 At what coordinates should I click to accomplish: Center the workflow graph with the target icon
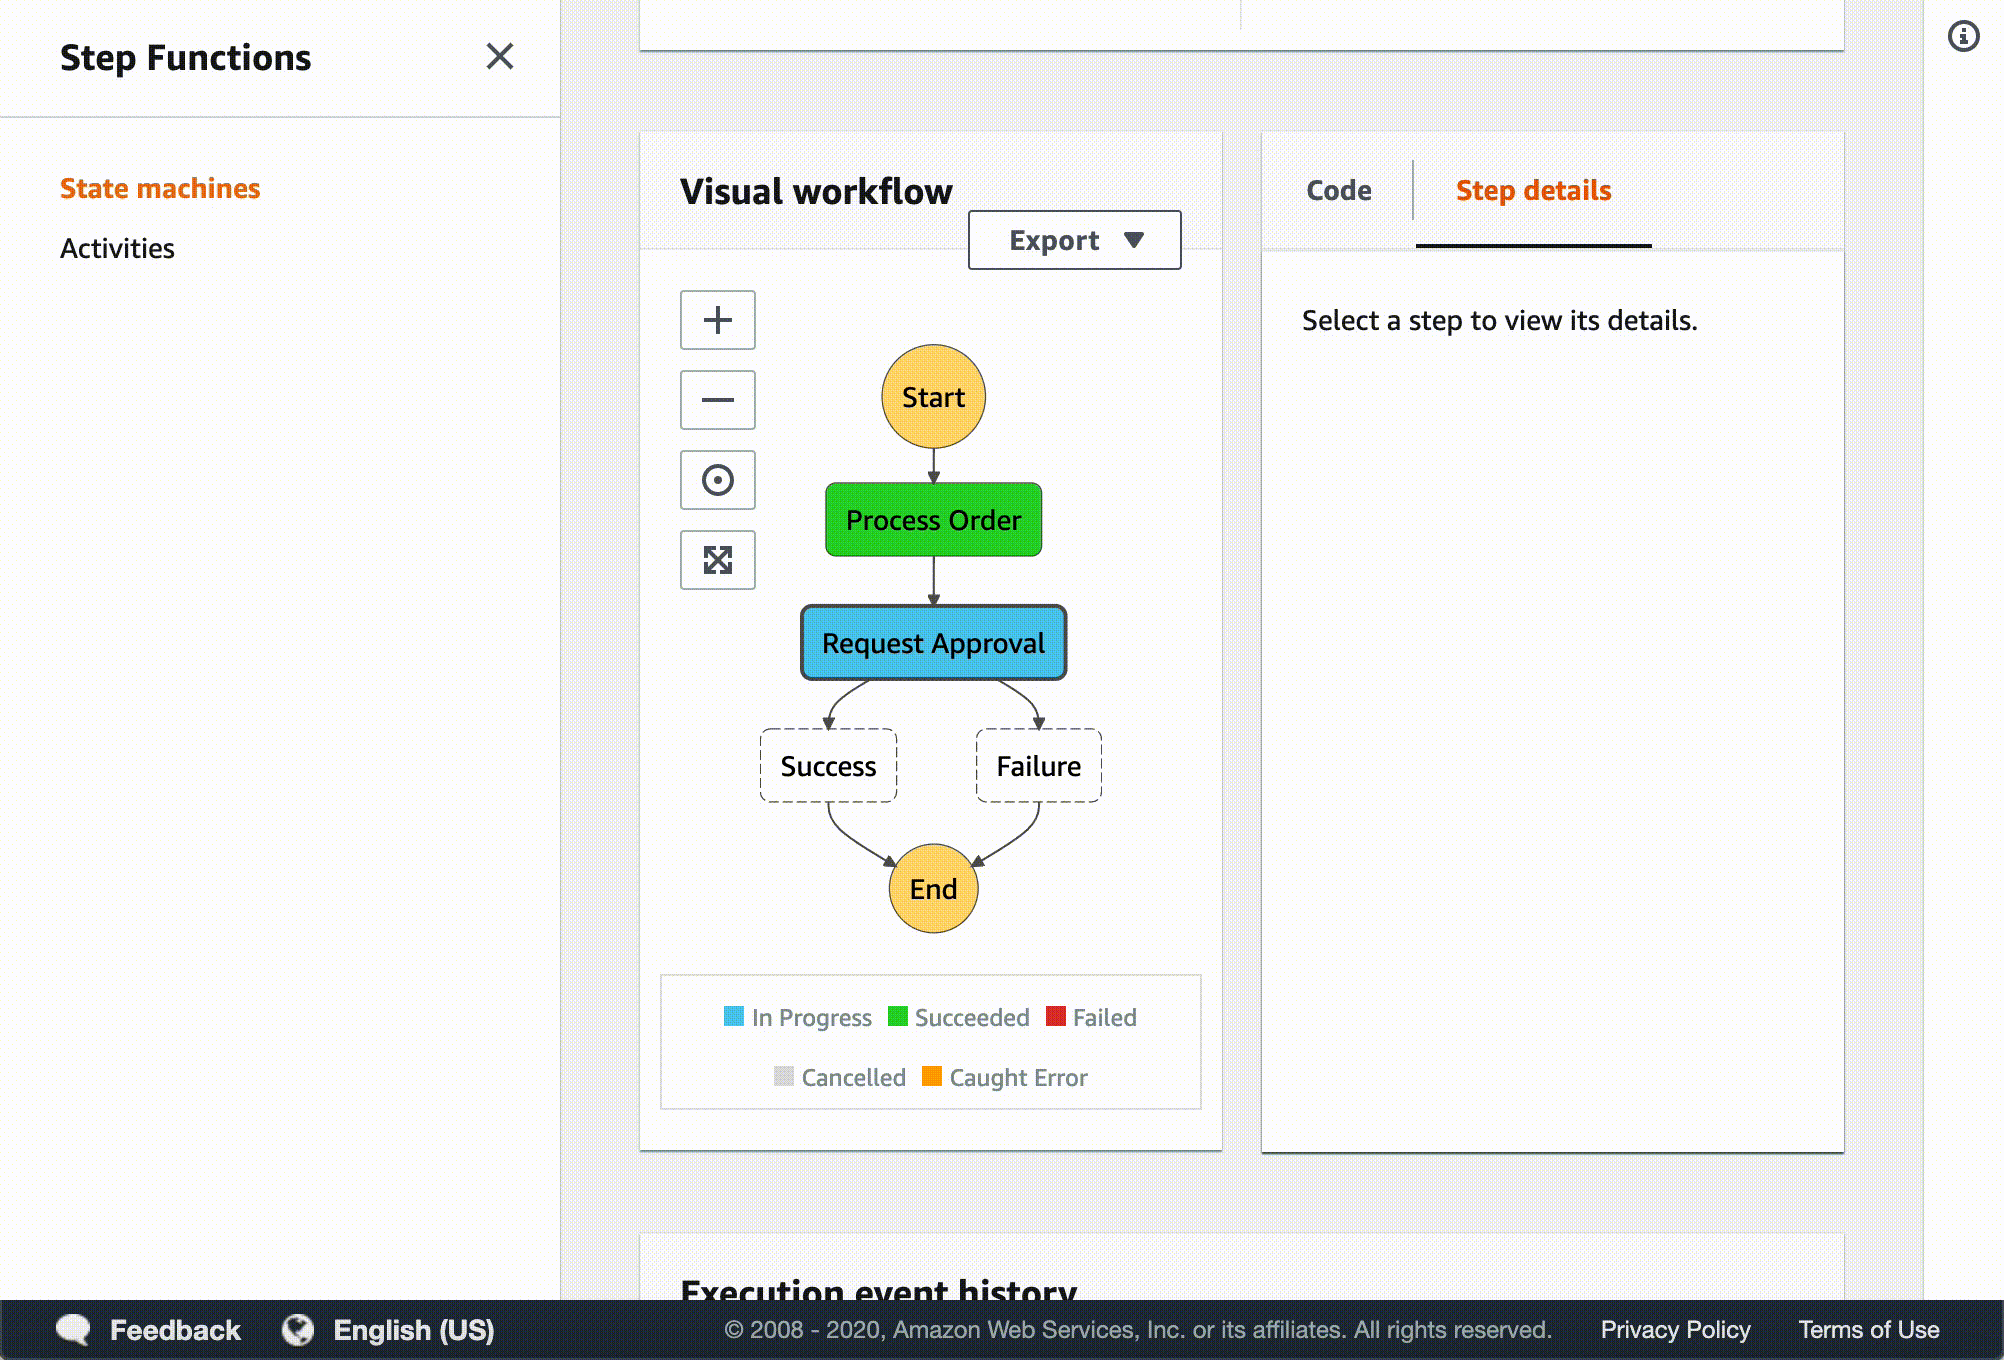pos(717,480)
